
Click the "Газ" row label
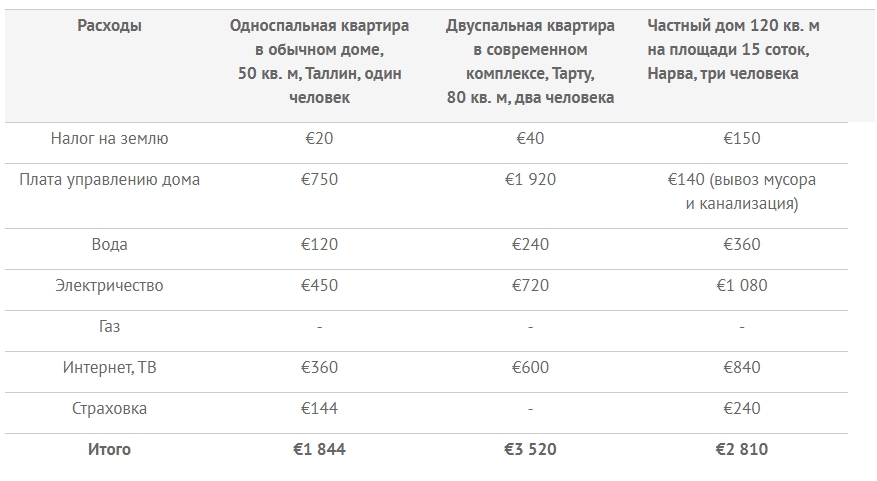click(x=109, y=327)
